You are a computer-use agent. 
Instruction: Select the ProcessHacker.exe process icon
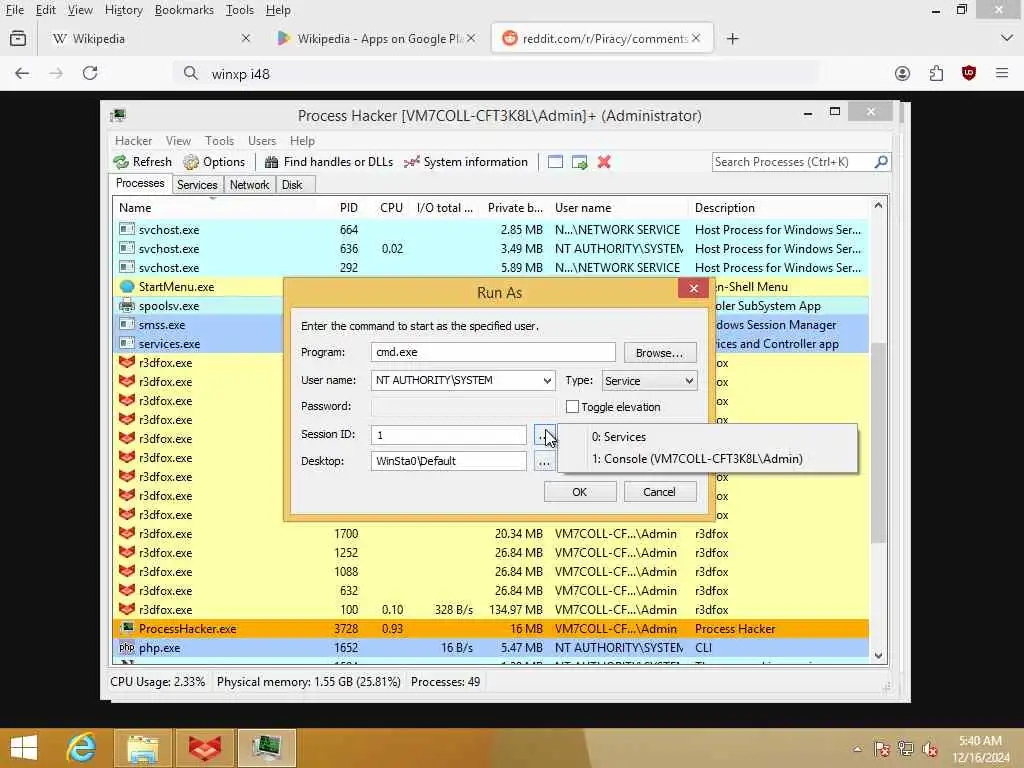127,629
